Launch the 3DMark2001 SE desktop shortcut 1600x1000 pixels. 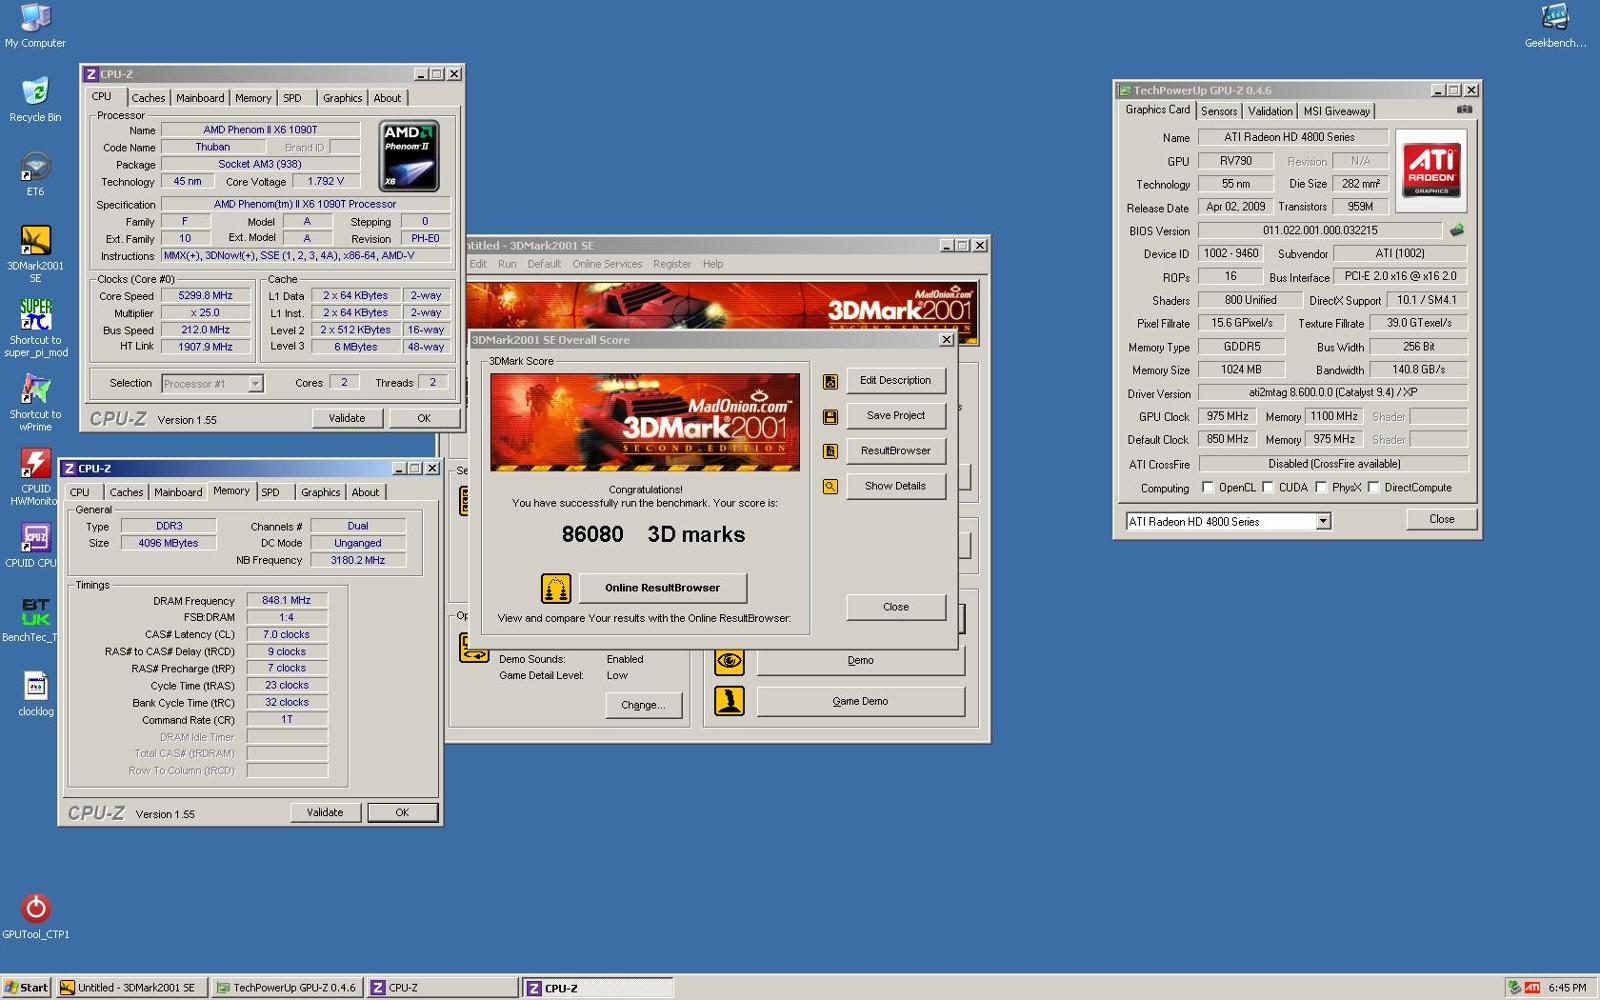[x=35, y=254]
